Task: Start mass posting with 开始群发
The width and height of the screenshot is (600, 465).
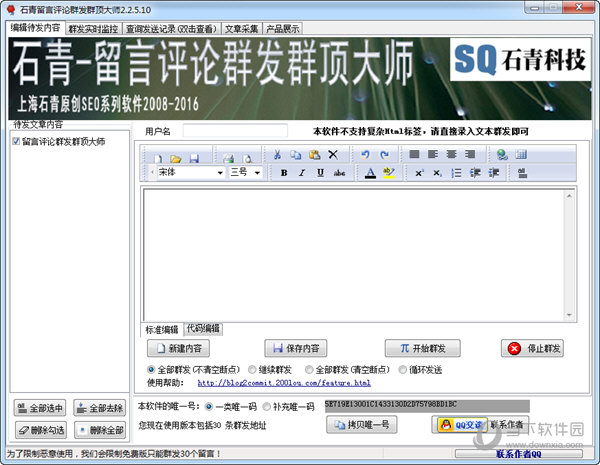Action: [422, 348]
